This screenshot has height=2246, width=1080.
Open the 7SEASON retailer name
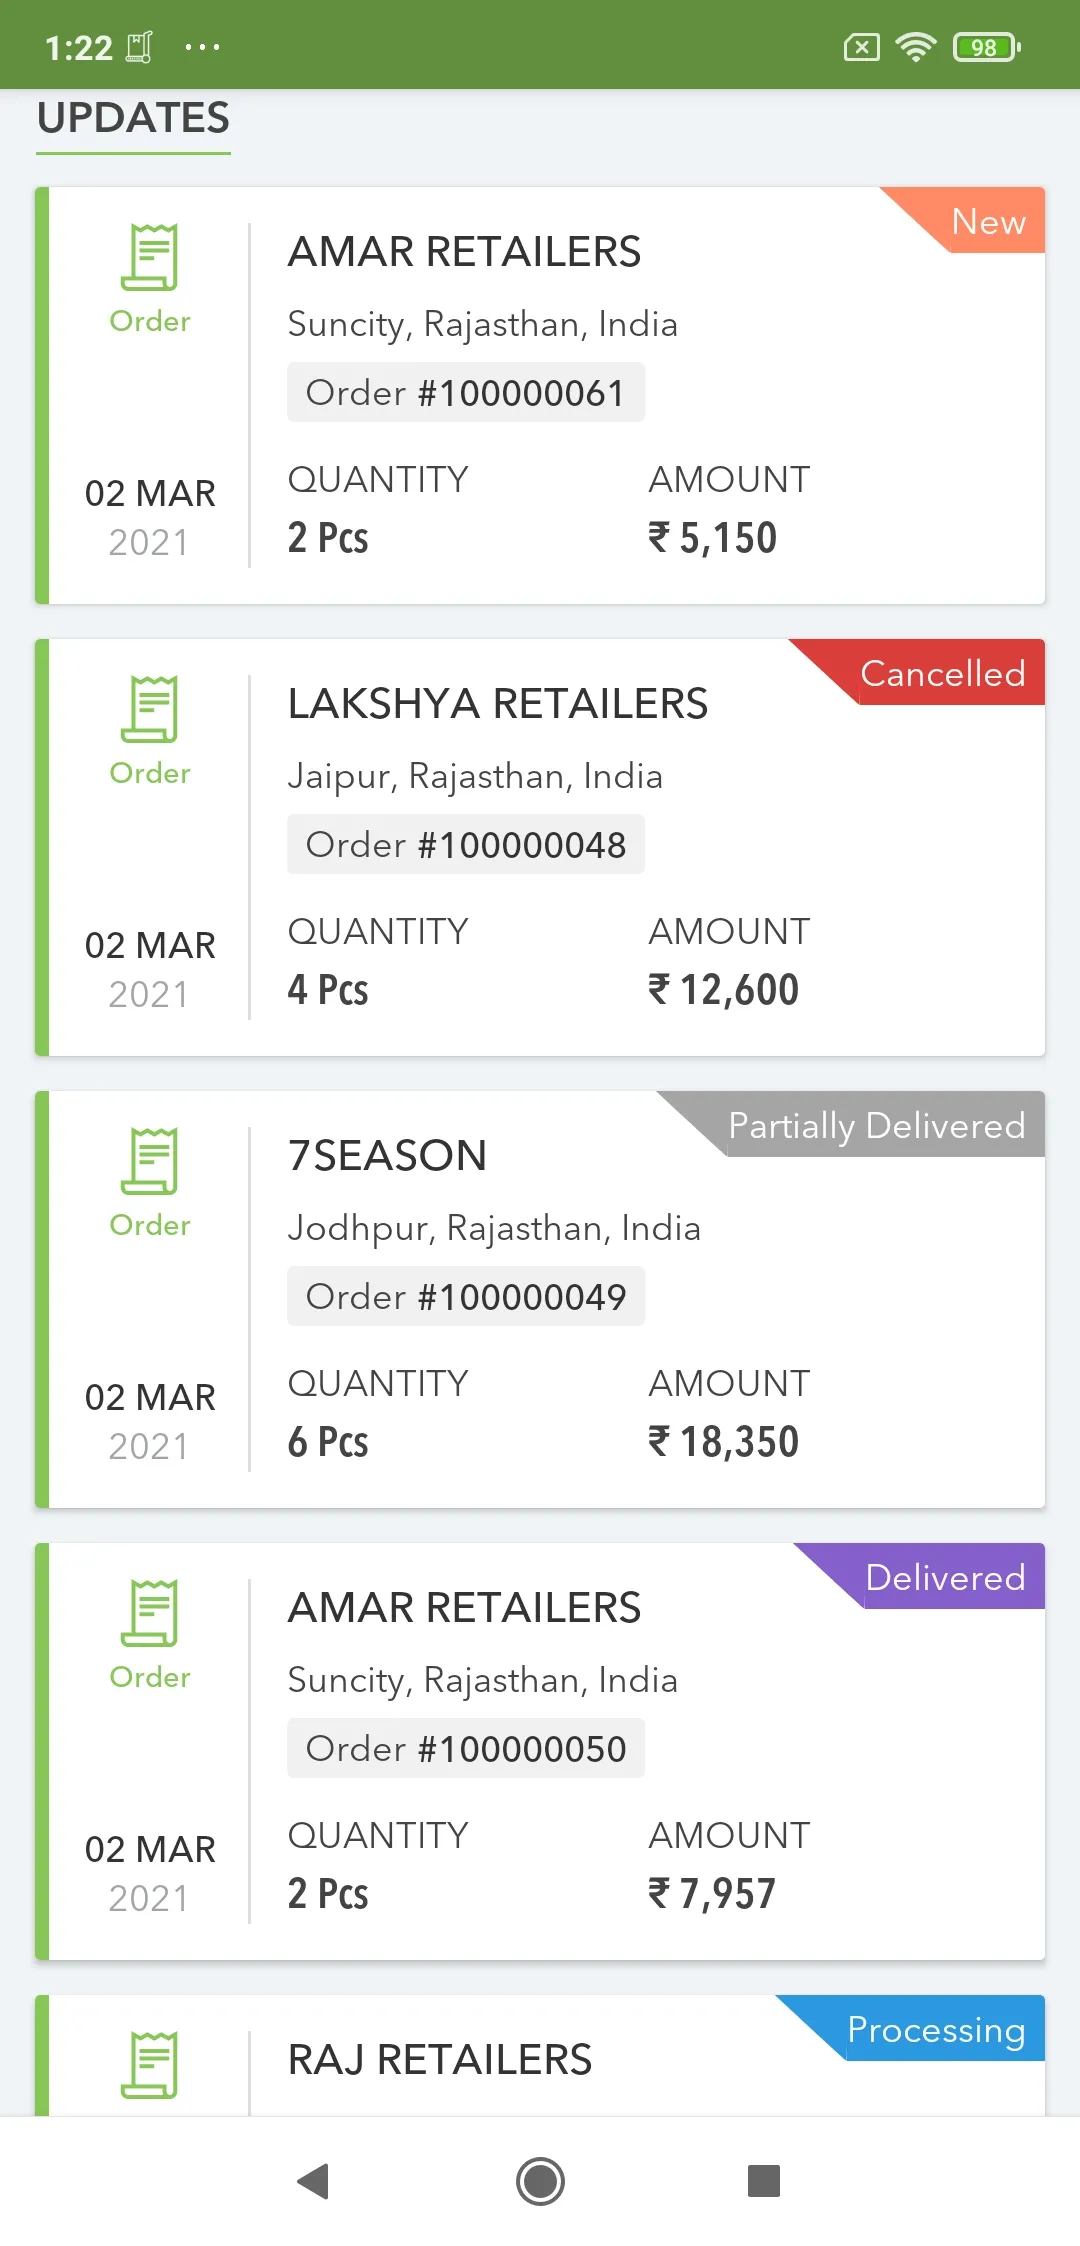click(x=387, y=1156)
